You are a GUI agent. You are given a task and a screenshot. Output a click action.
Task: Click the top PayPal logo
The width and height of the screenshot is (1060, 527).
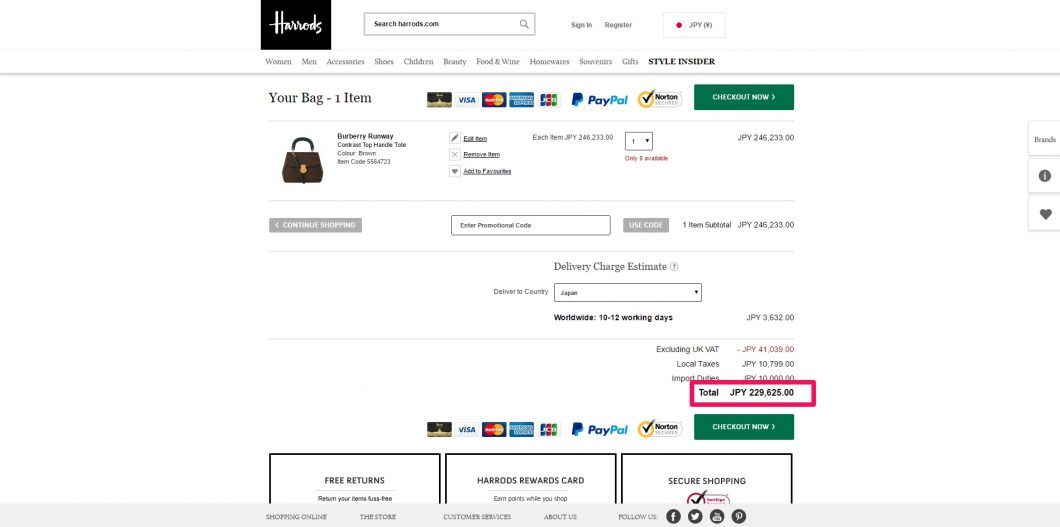[x=600, y=100]
